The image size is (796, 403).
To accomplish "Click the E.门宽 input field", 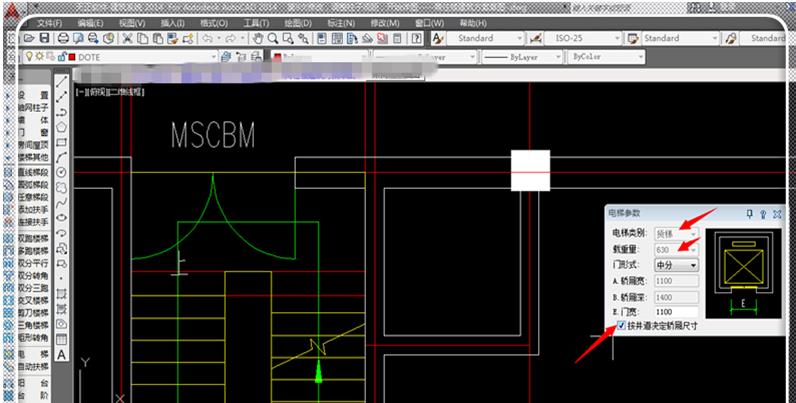I will point(676,312).
